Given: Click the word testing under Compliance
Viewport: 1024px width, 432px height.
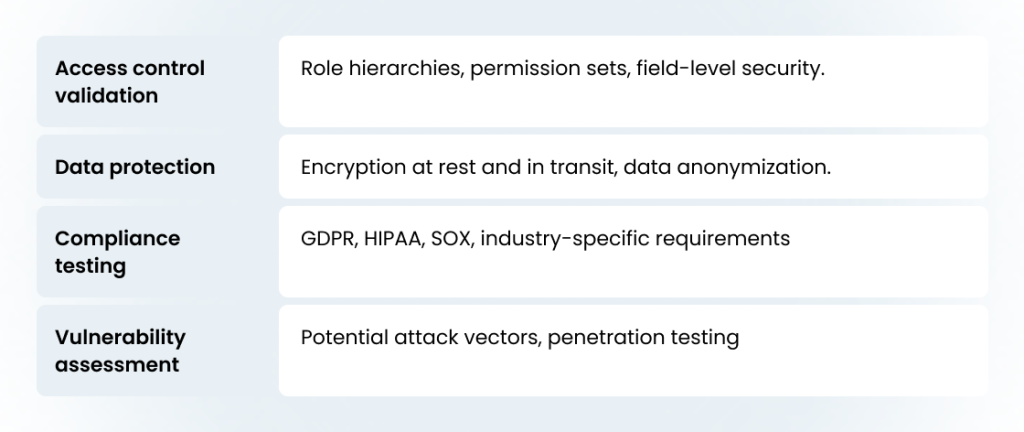Looking at the screenshot, I should pyautogui.click(x=90, y=266).
